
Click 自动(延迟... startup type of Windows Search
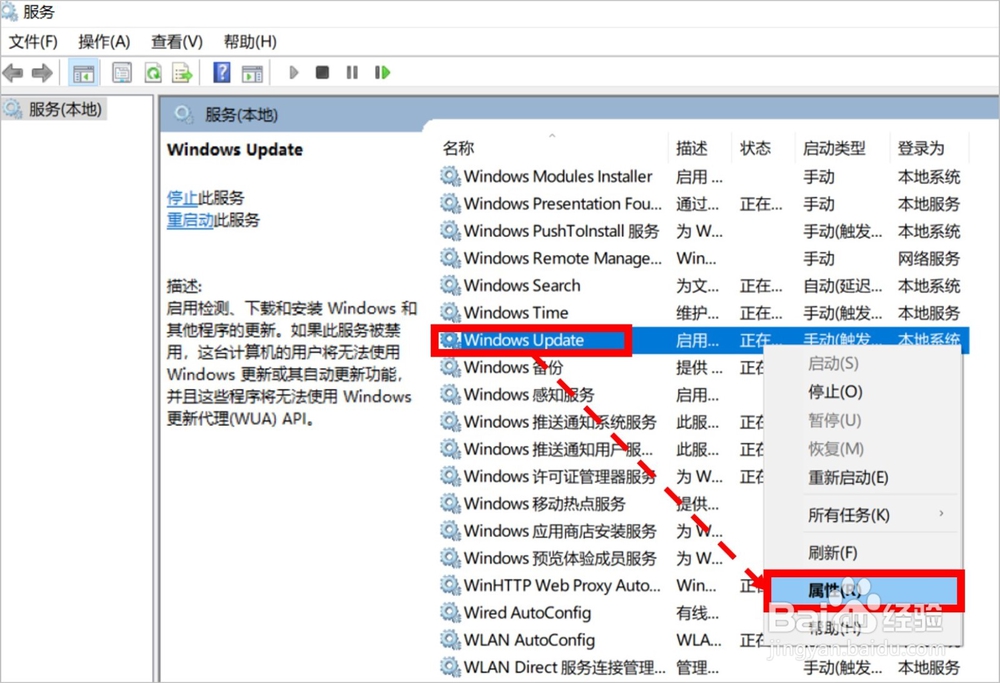click(842, 286)
